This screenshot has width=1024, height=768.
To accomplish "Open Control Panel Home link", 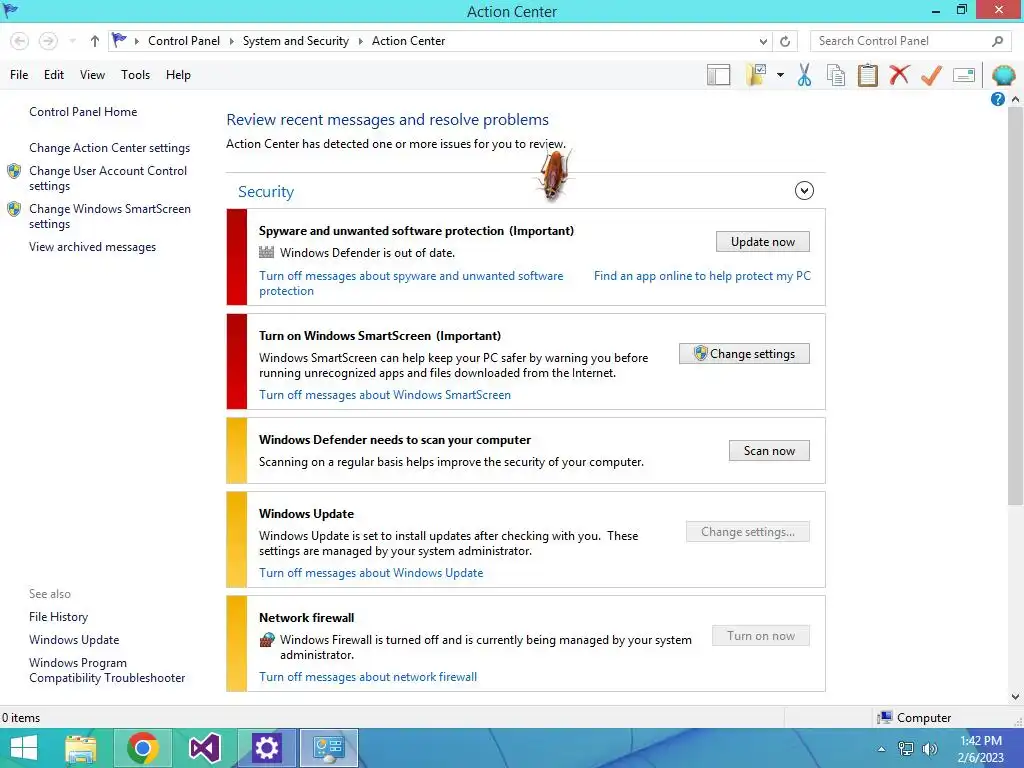I will click(x=83, y=112).
